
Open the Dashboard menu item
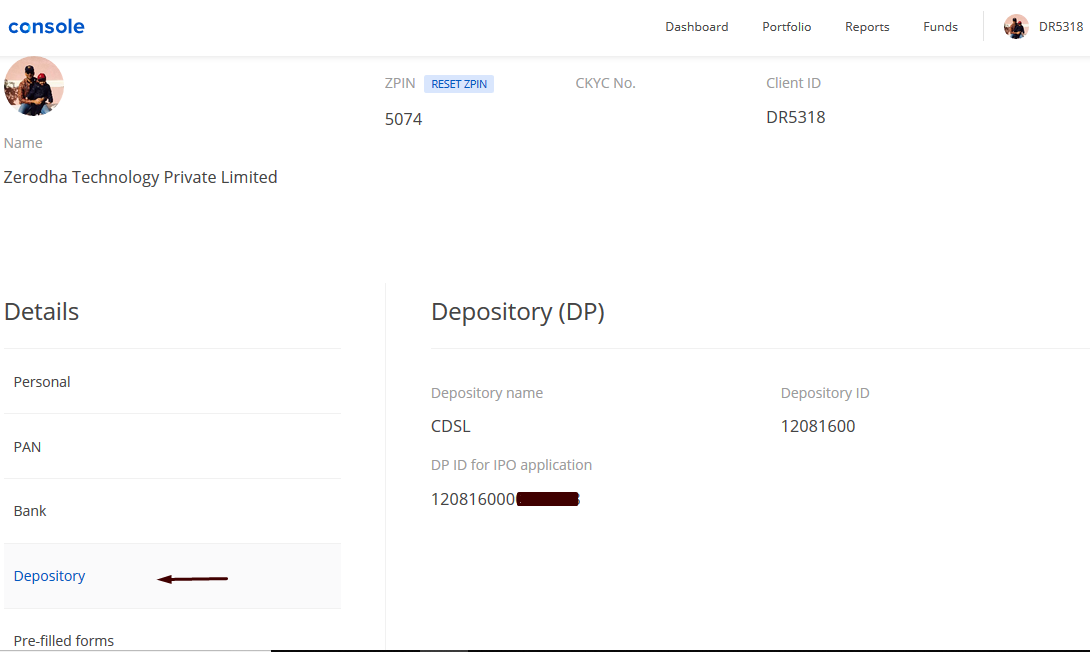tap(697, 26)
